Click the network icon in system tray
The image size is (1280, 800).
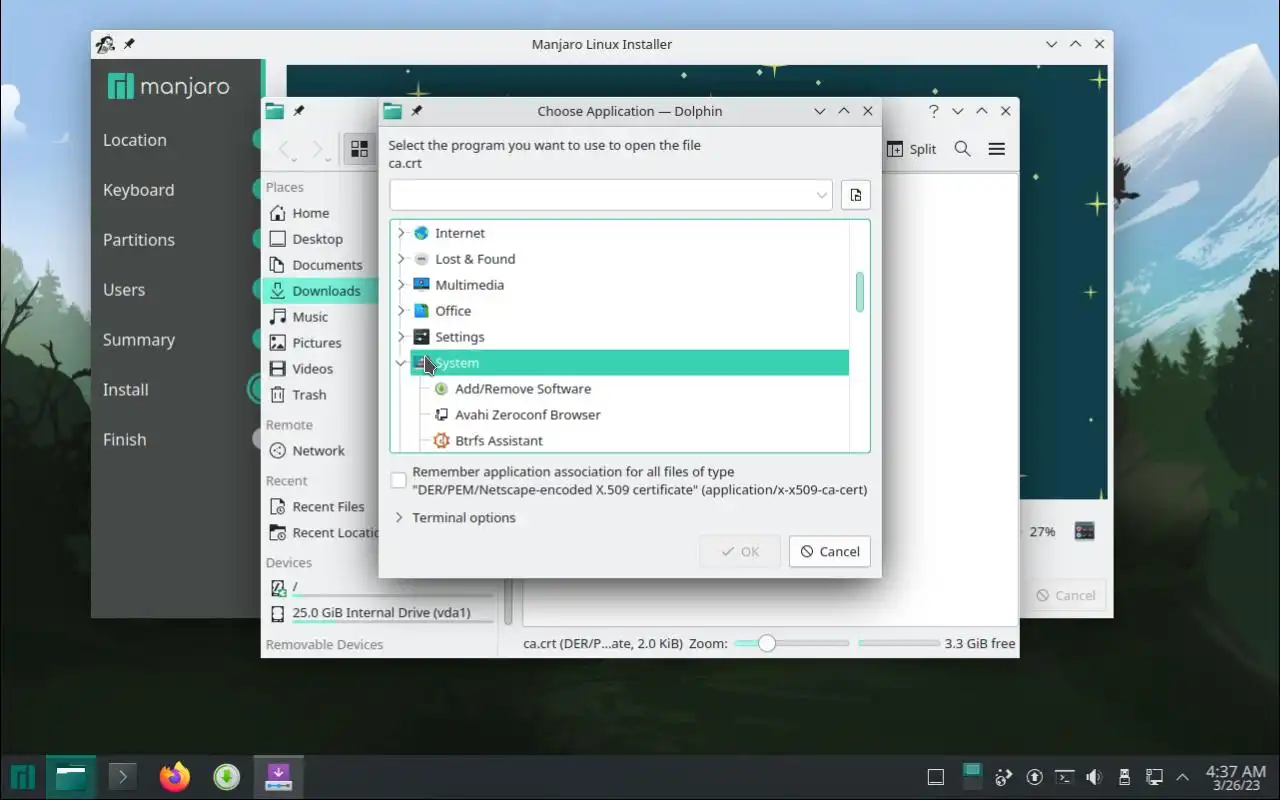click(1154, 777)
